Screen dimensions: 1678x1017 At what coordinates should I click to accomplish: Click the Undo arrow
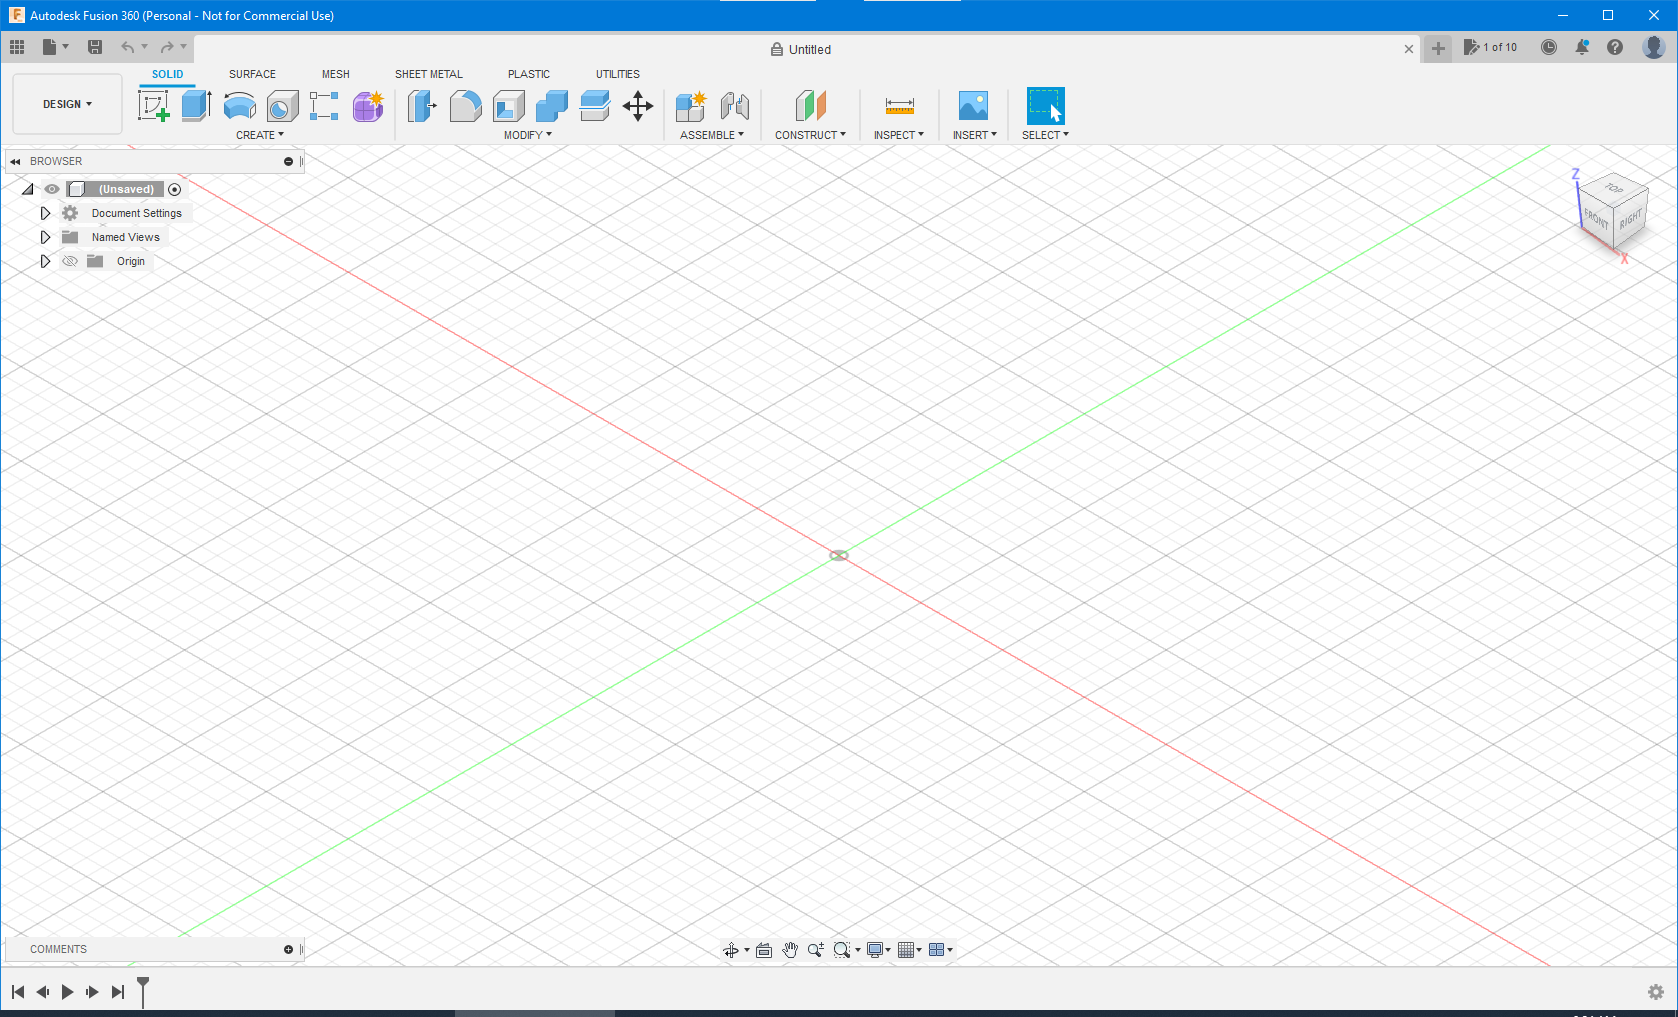click(127, 47)
